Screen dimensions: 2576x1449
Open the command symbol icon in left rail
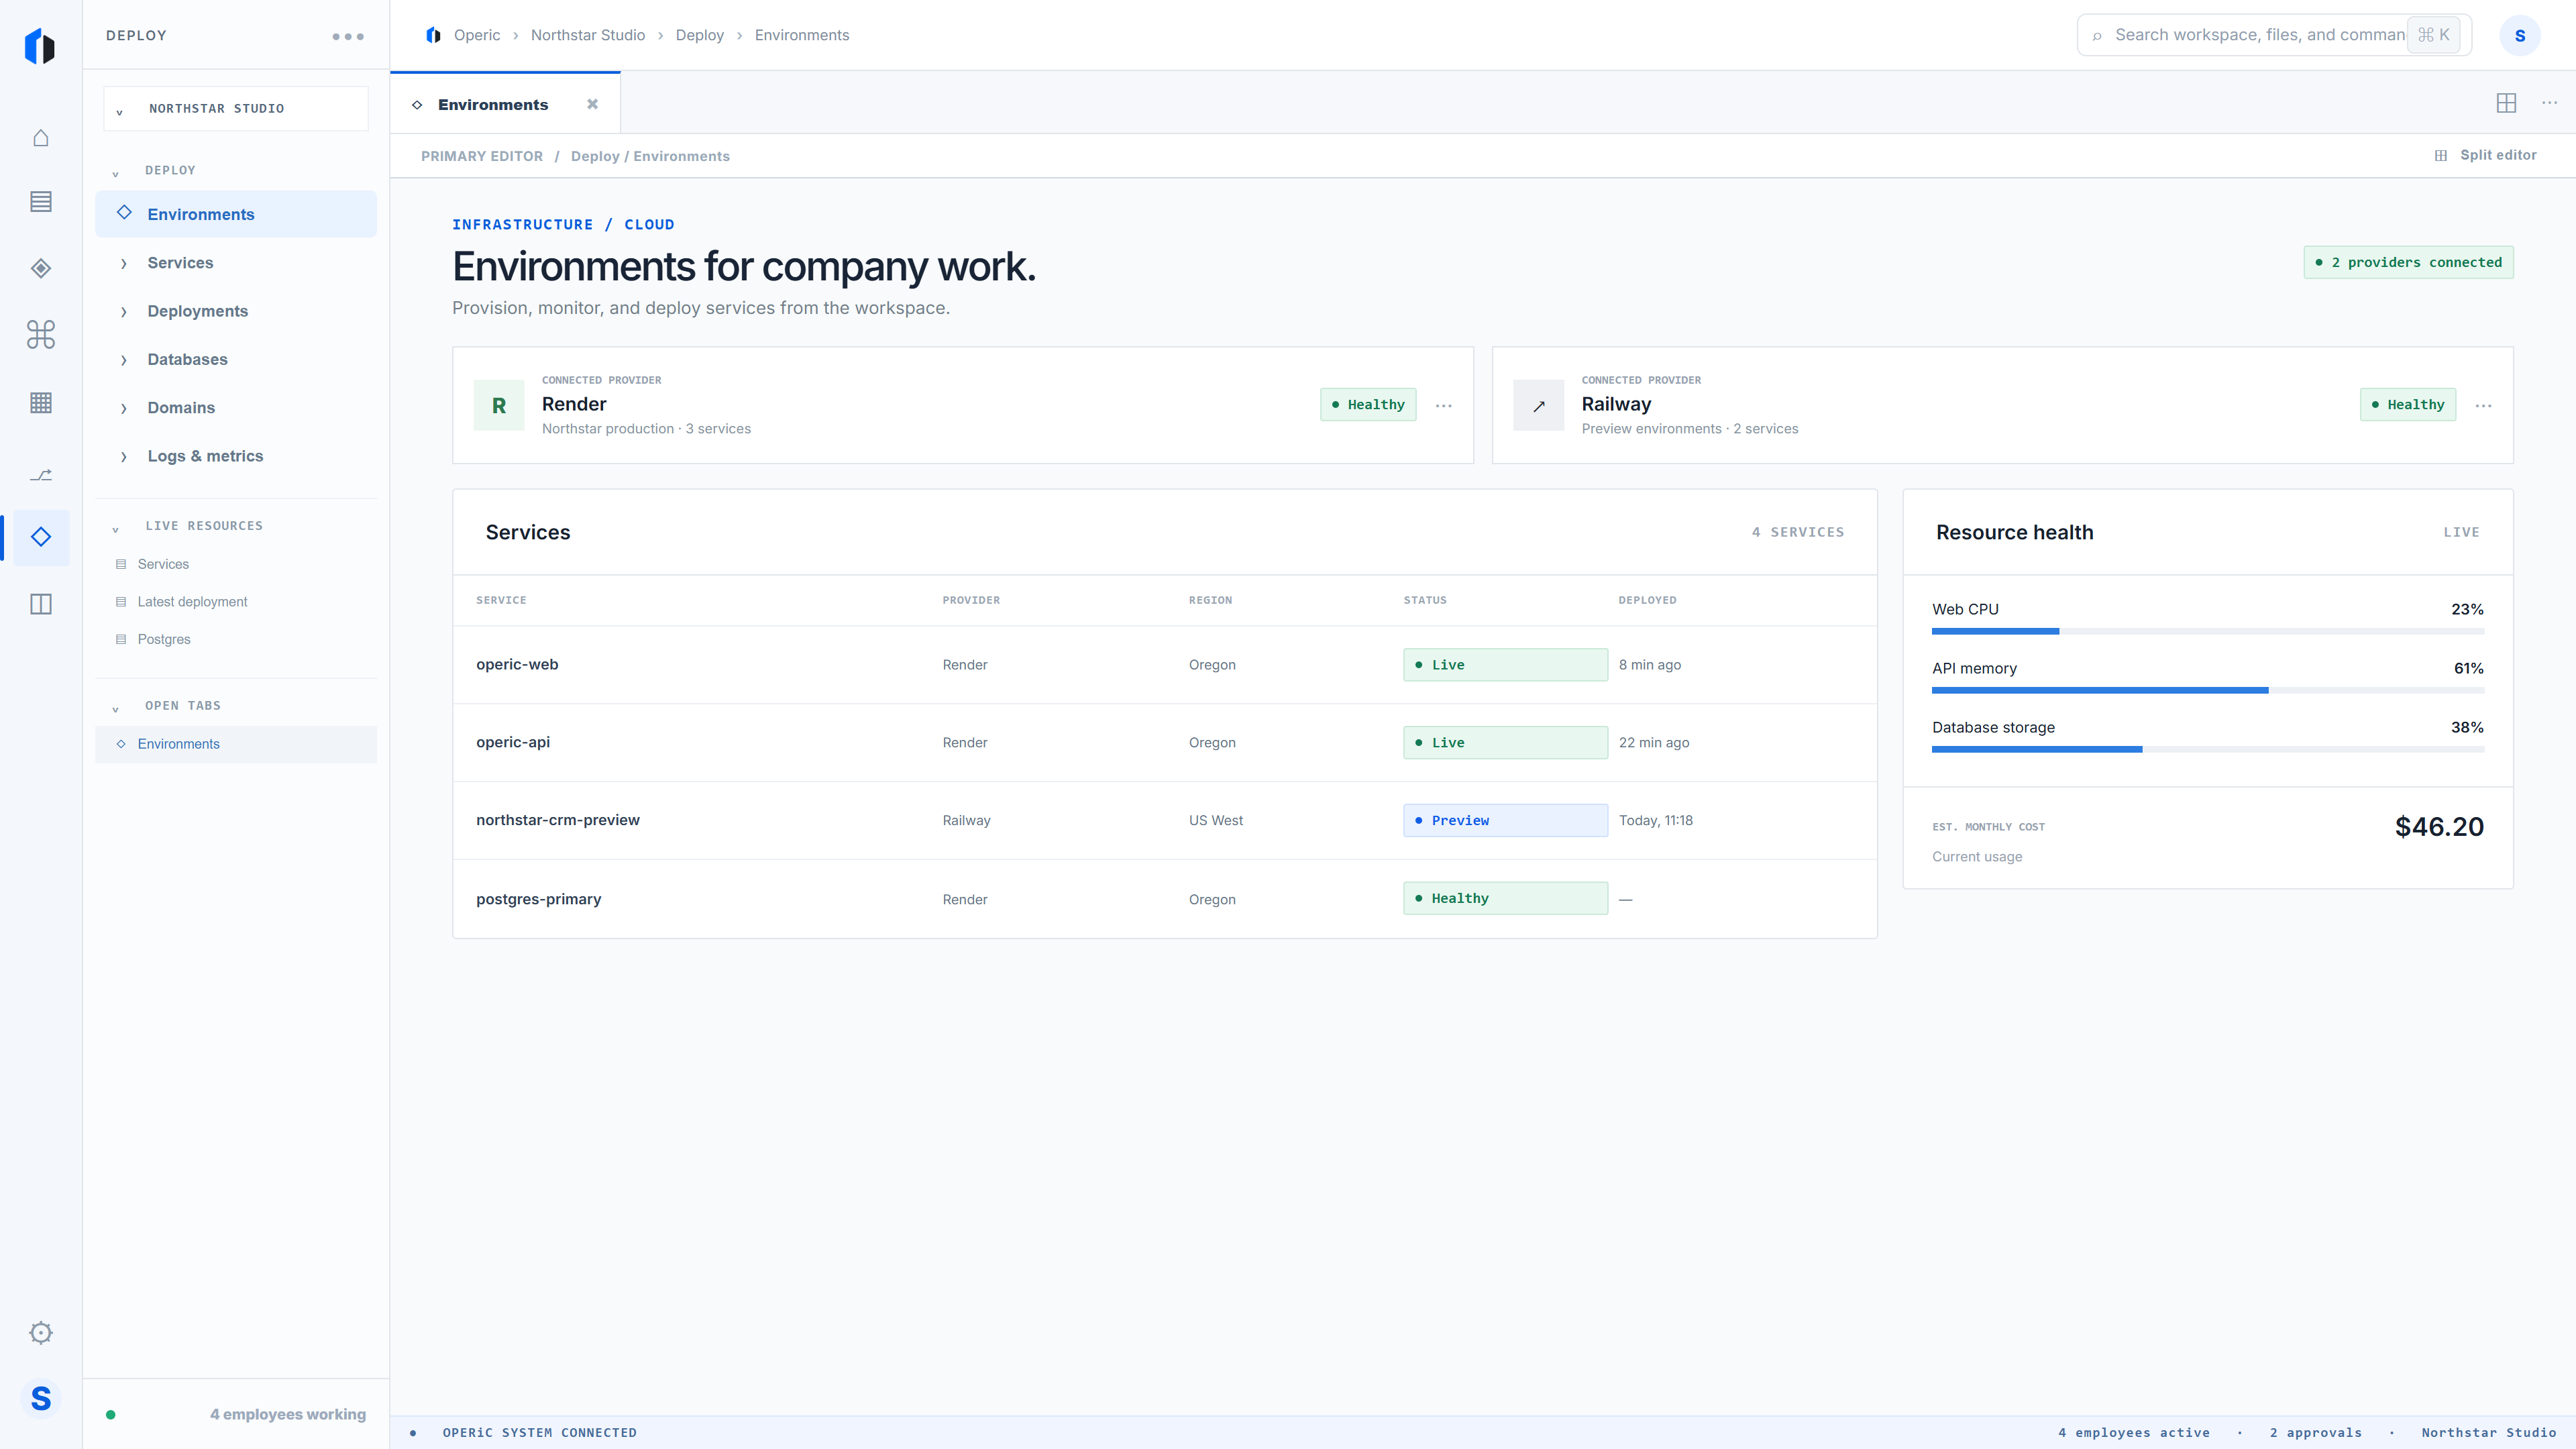(41, 334)
